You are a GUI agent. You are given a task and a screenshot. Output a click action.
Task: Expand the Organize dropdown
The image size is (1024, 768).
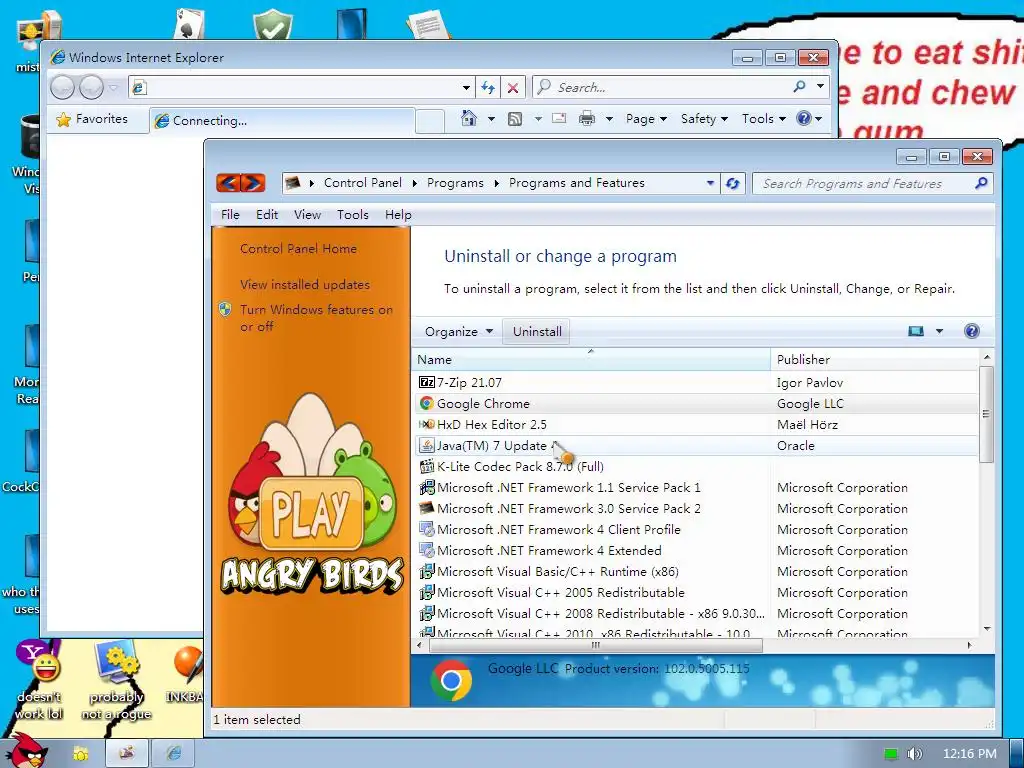(458, 331)
